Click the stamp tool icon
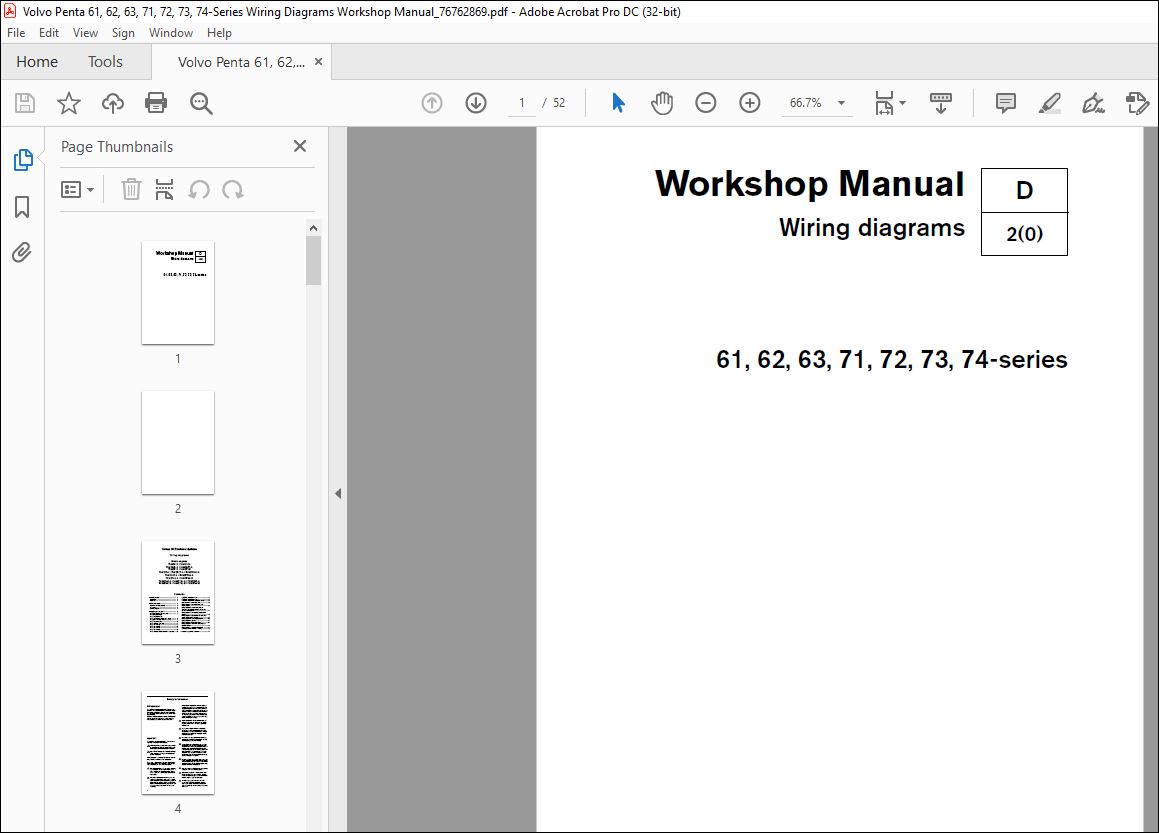Image resolution: width=1159 pixels, height=833 pixels. click(x=1137, y=103)
